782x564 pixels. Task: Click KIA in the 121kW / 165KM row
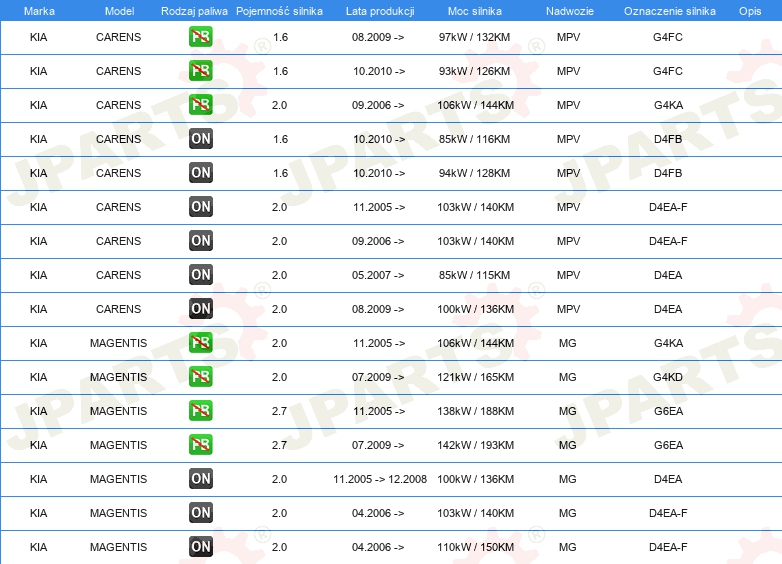(x=38, y=377)
